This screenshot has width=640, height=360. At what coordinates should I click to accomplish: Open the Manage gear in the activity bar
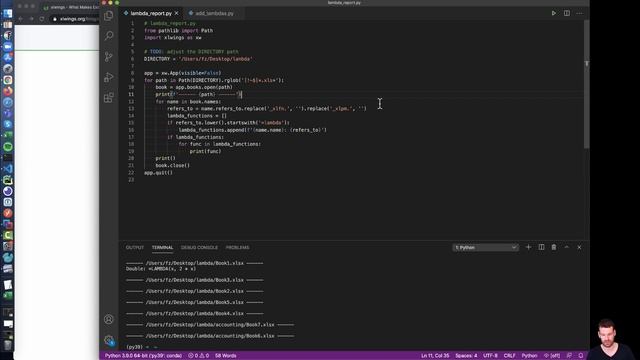[x=109, y=340]
